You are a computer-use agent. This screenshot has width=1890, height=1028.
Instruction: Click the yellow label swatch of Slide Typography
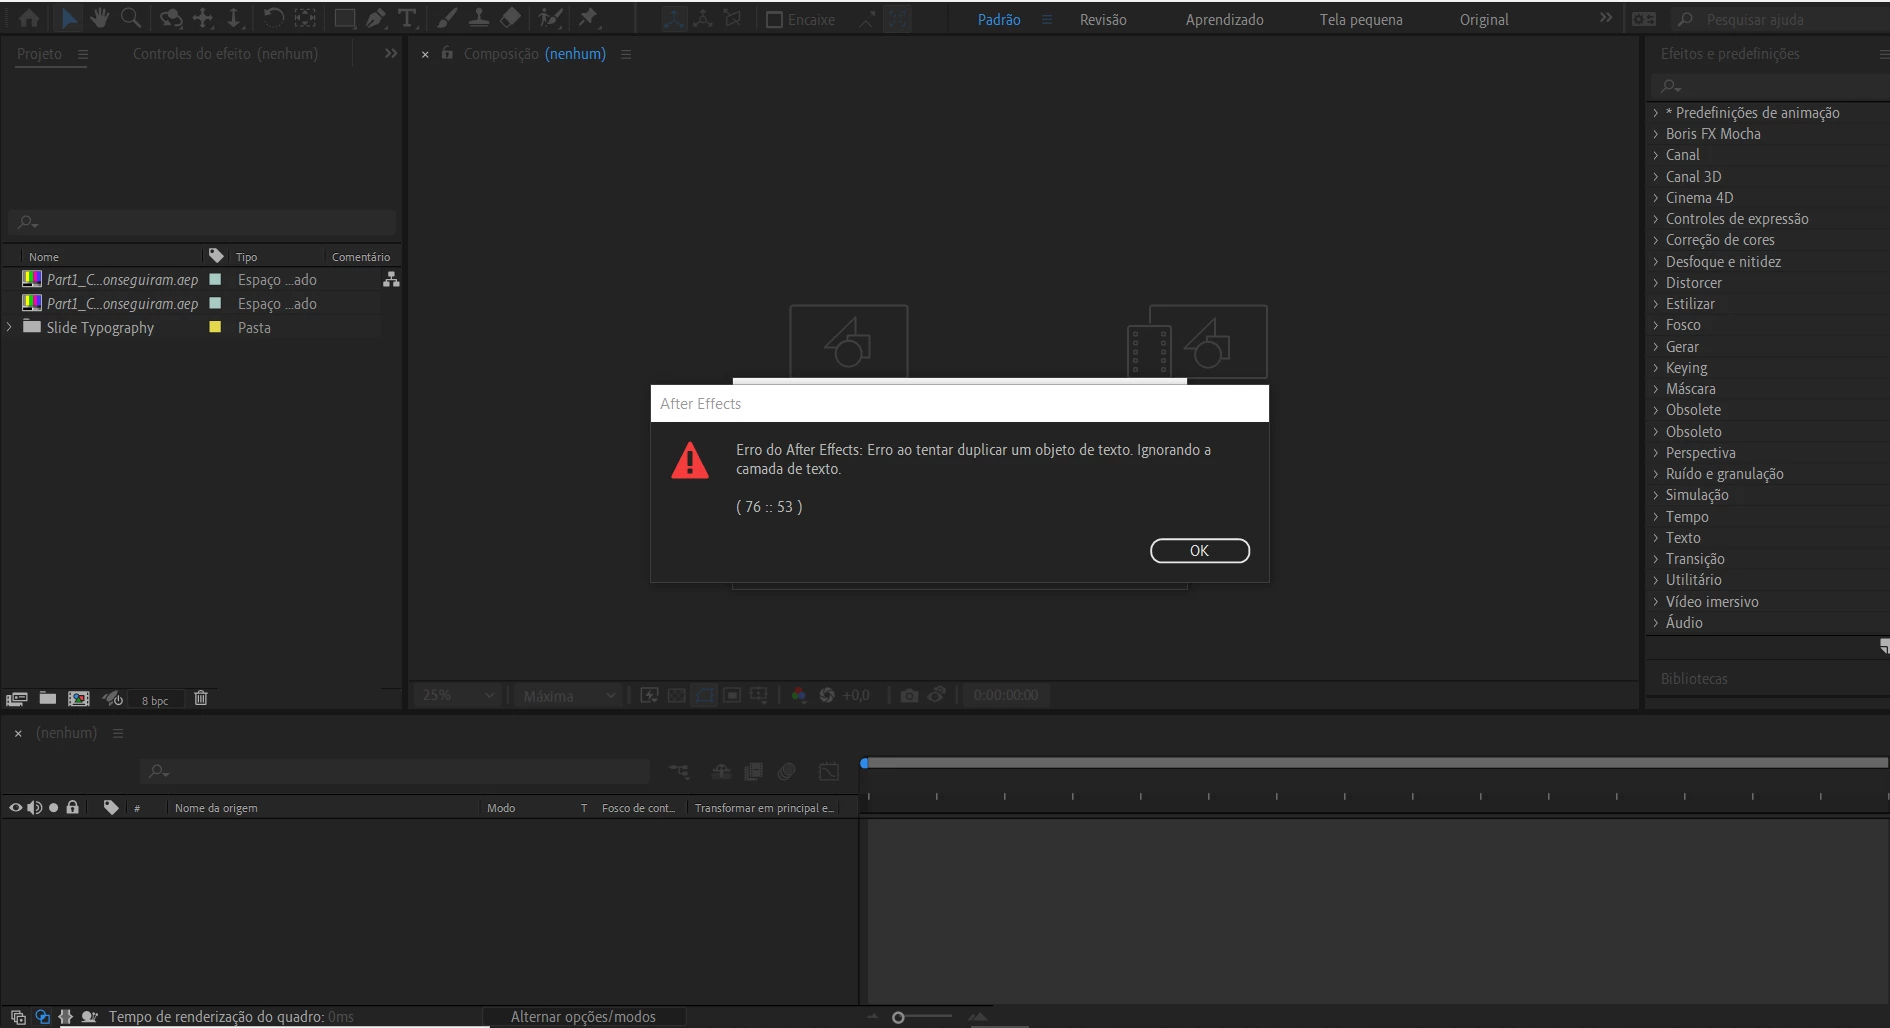214,327
